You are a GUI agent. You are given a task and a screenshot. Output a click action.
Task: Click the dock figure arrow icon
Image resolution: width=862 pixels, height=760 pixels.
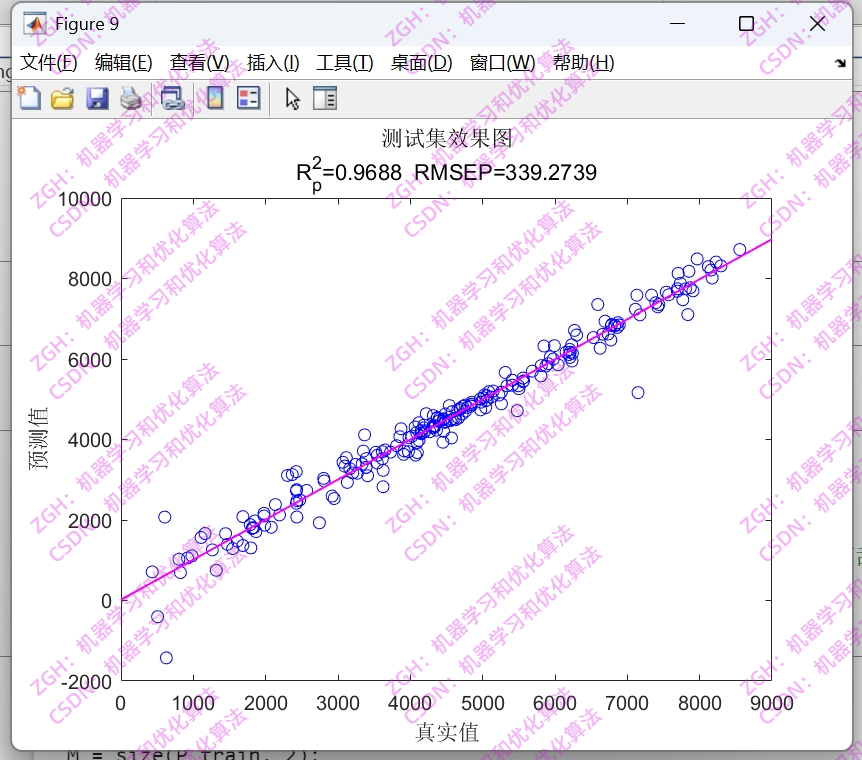pos(840,63)
